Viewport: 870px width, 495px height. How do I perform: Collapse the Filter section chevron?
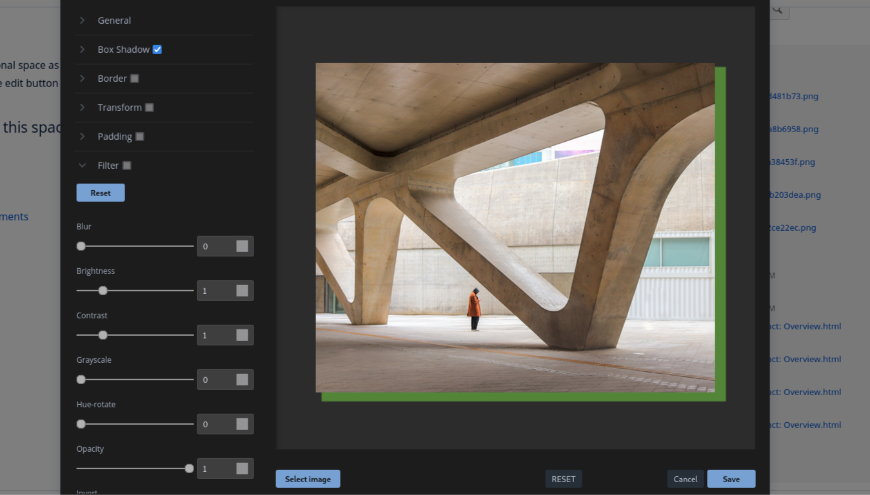tap(82, 165)
